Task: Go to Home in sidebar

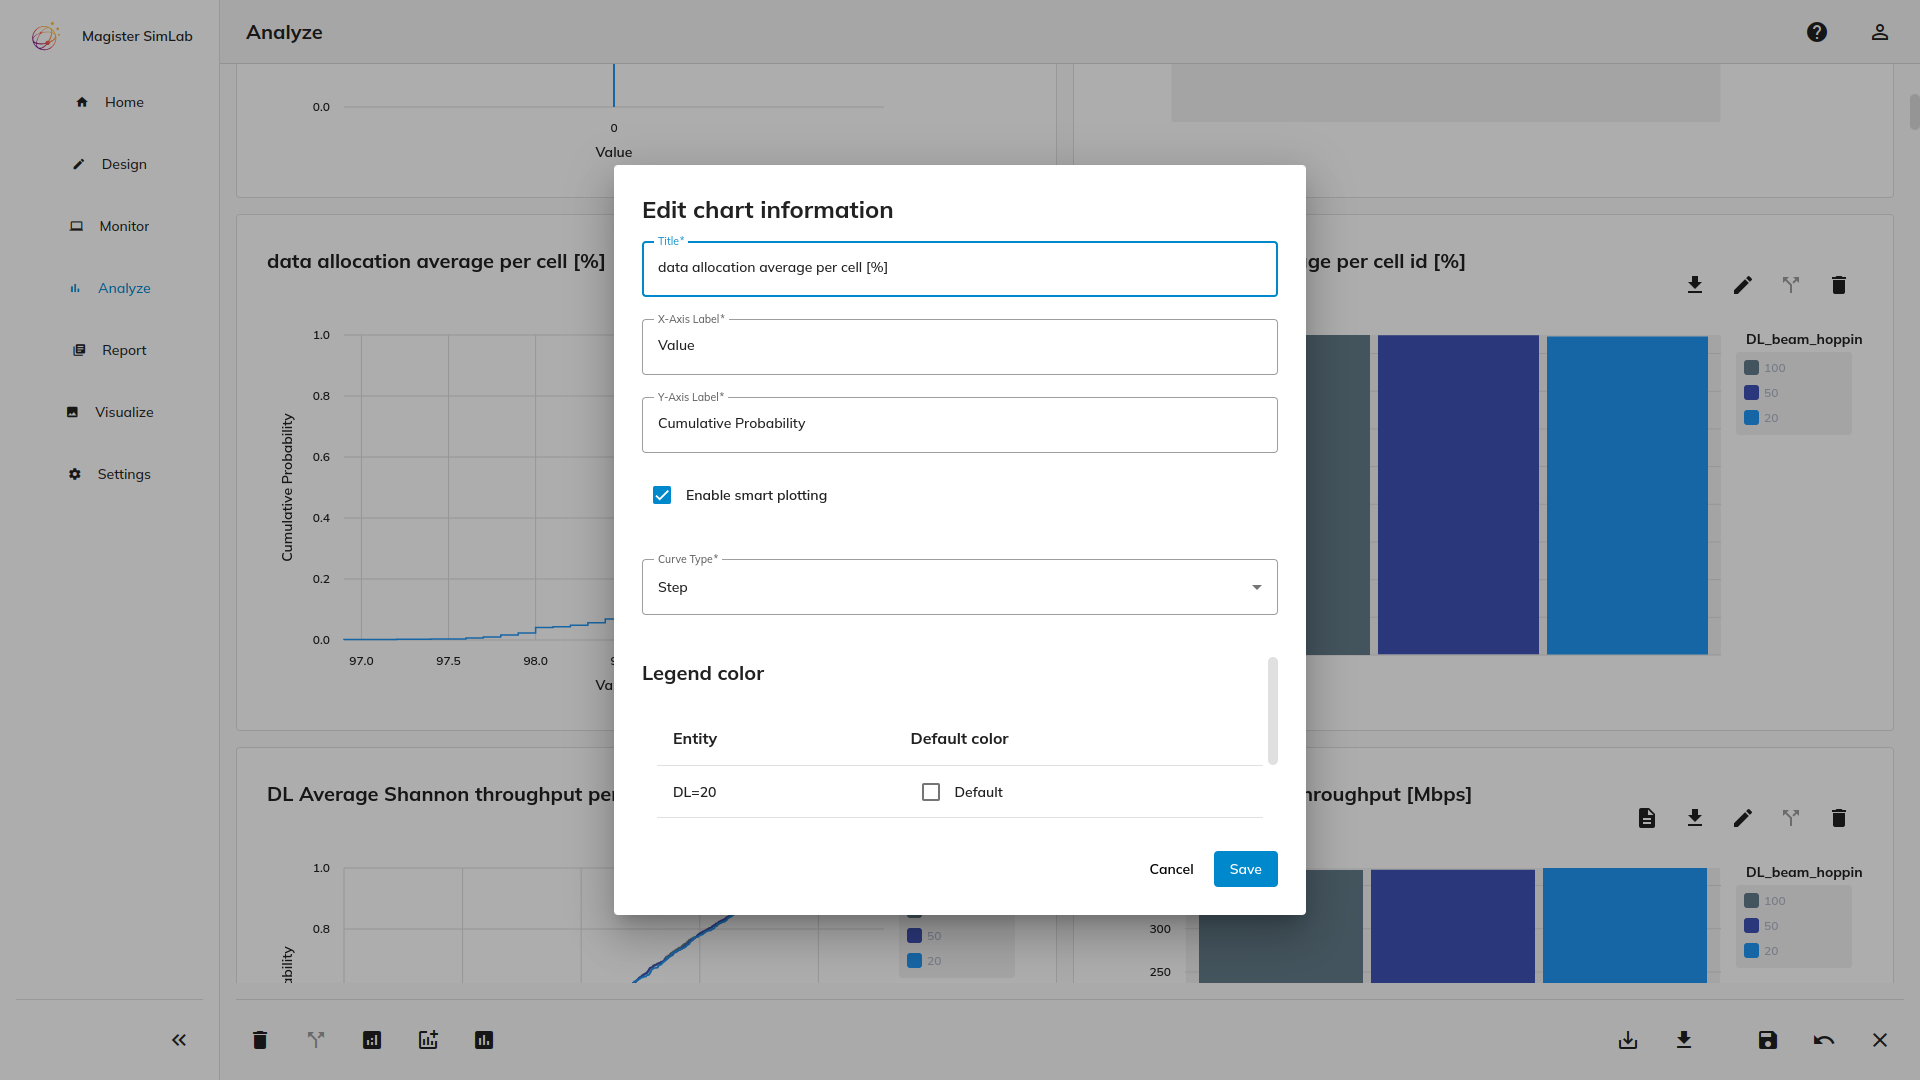Action: click(110, 102)
